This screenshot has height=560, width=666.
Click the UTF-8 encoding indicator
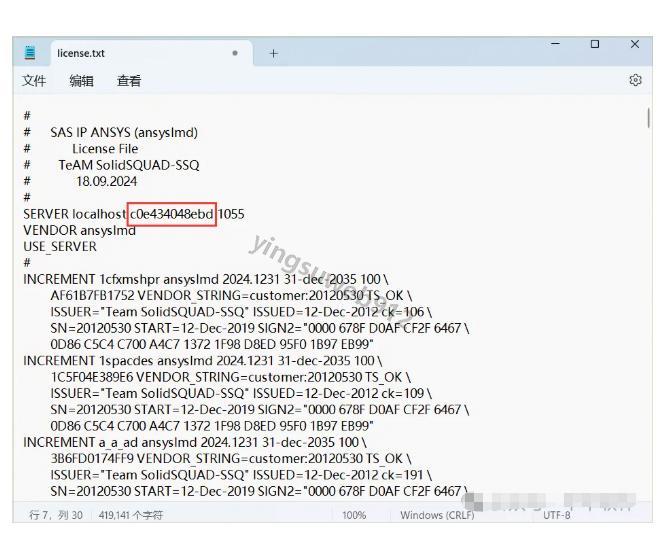click(x=556, y=515)
